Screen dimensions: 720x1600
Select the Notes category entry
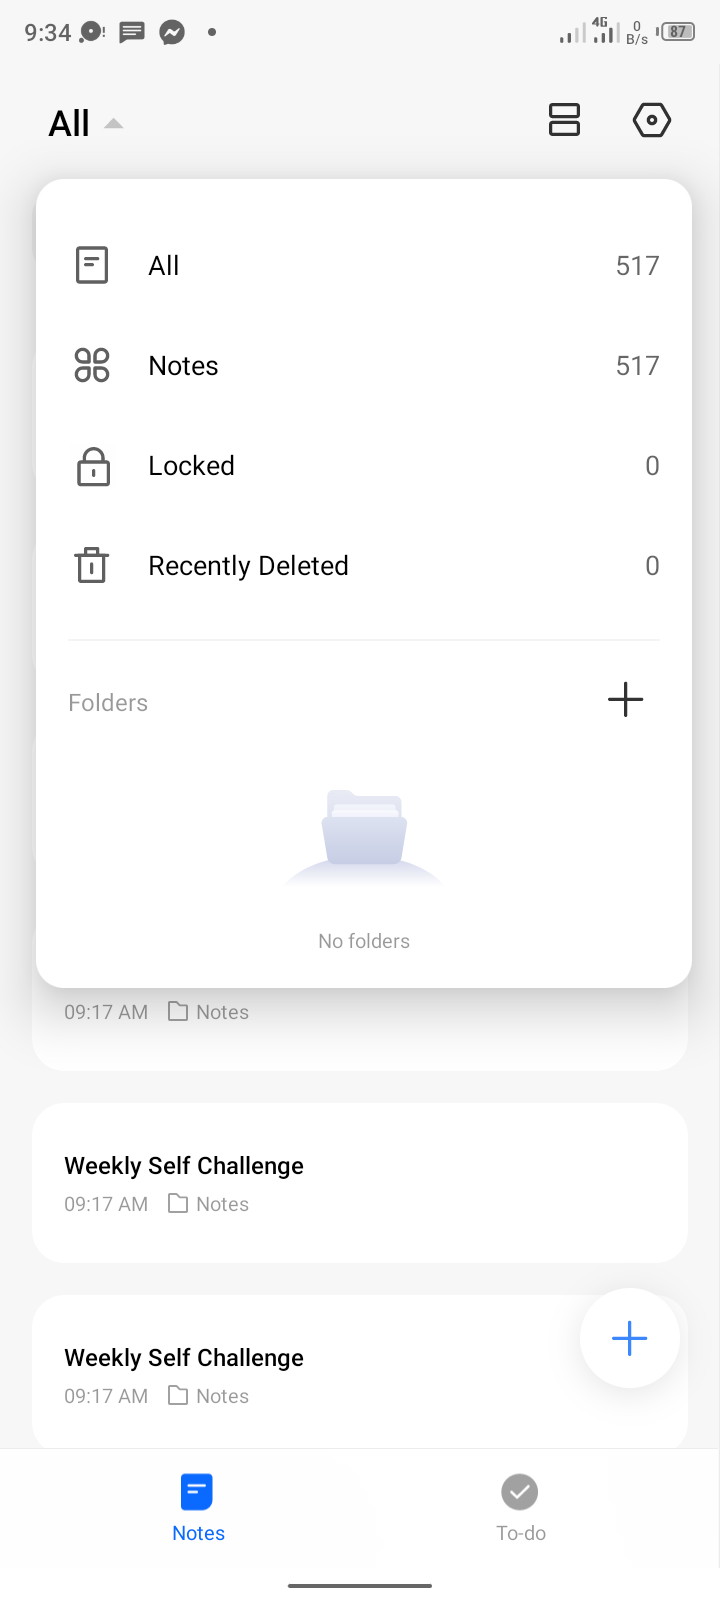(x=364, y=366)
